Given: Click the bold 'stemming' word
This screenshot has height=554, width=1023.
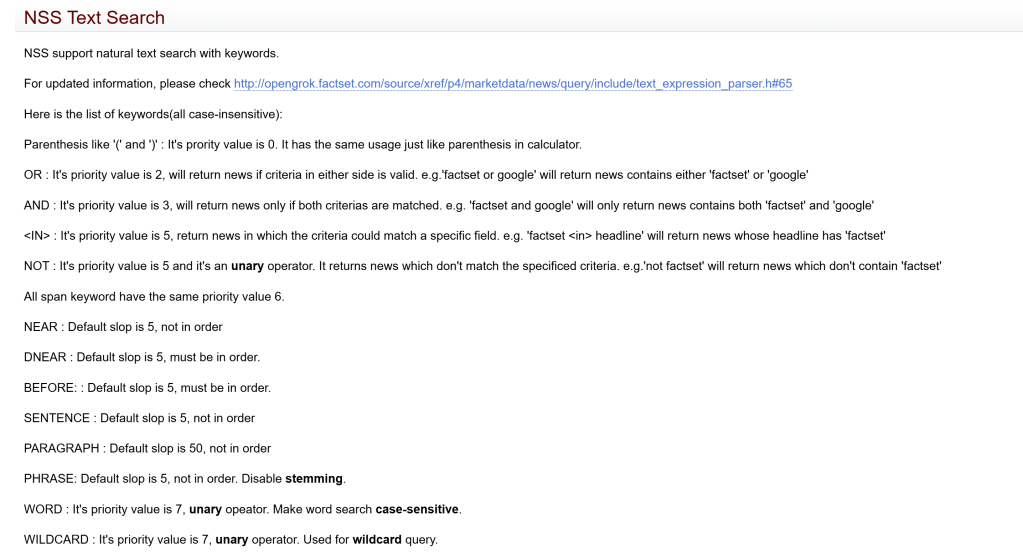Looking at the screenshot, I should [314, 479].
